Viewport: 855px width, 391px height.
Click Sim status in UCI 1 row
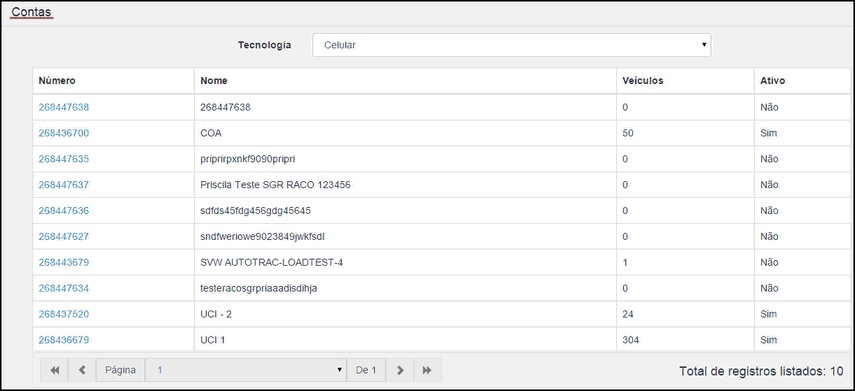pyautogui.click(x=769, y=340)
